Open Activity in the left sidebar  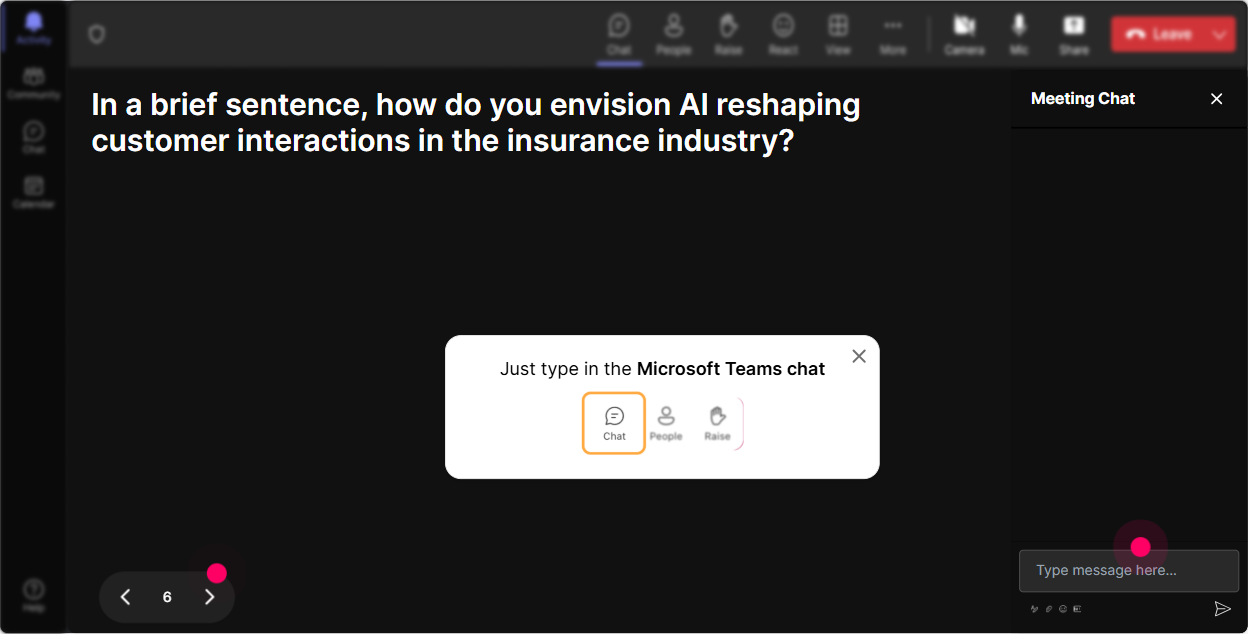coord(34,29)
